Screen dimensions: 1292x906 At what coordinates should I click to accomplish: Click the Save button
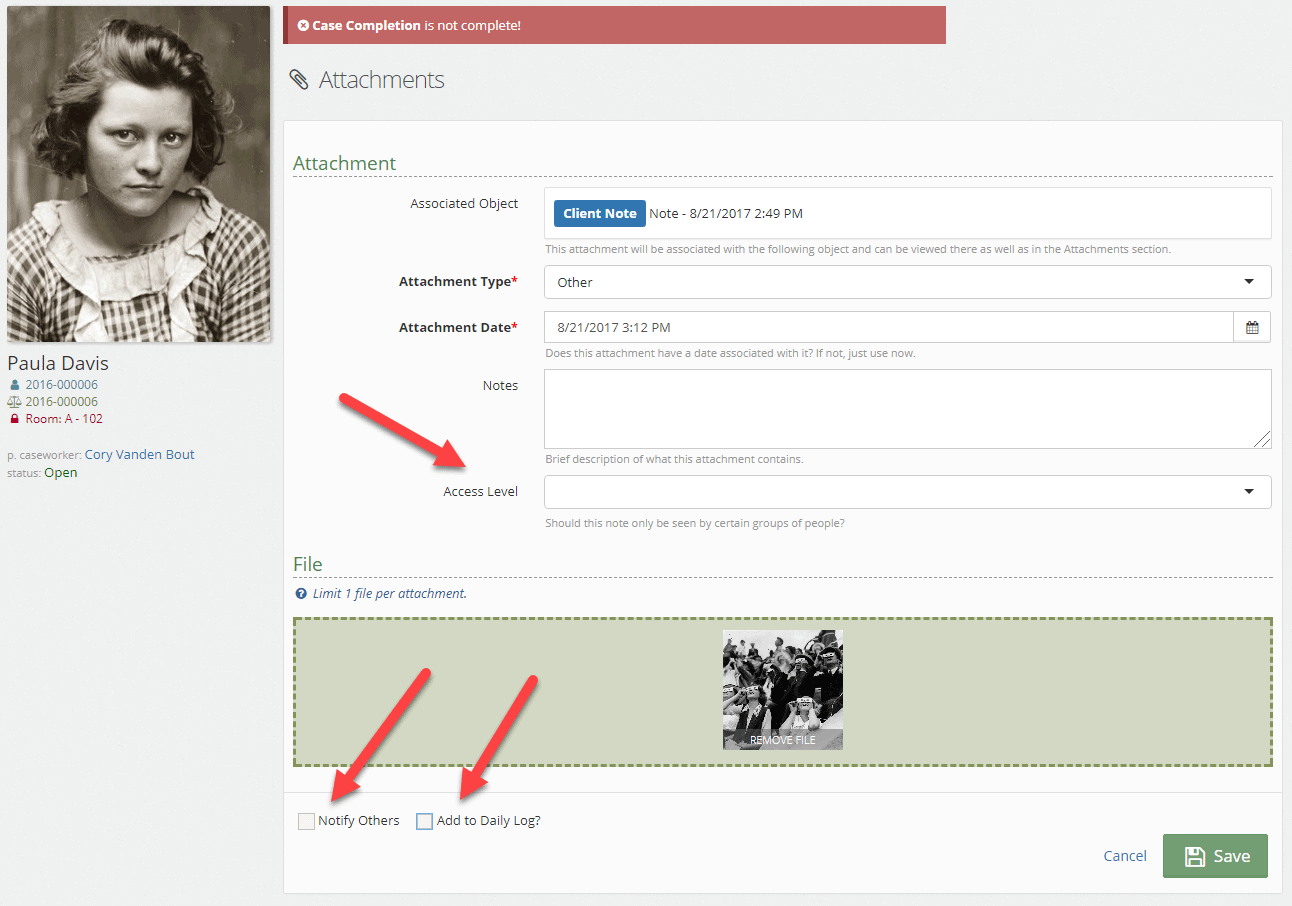[1215, 856]
